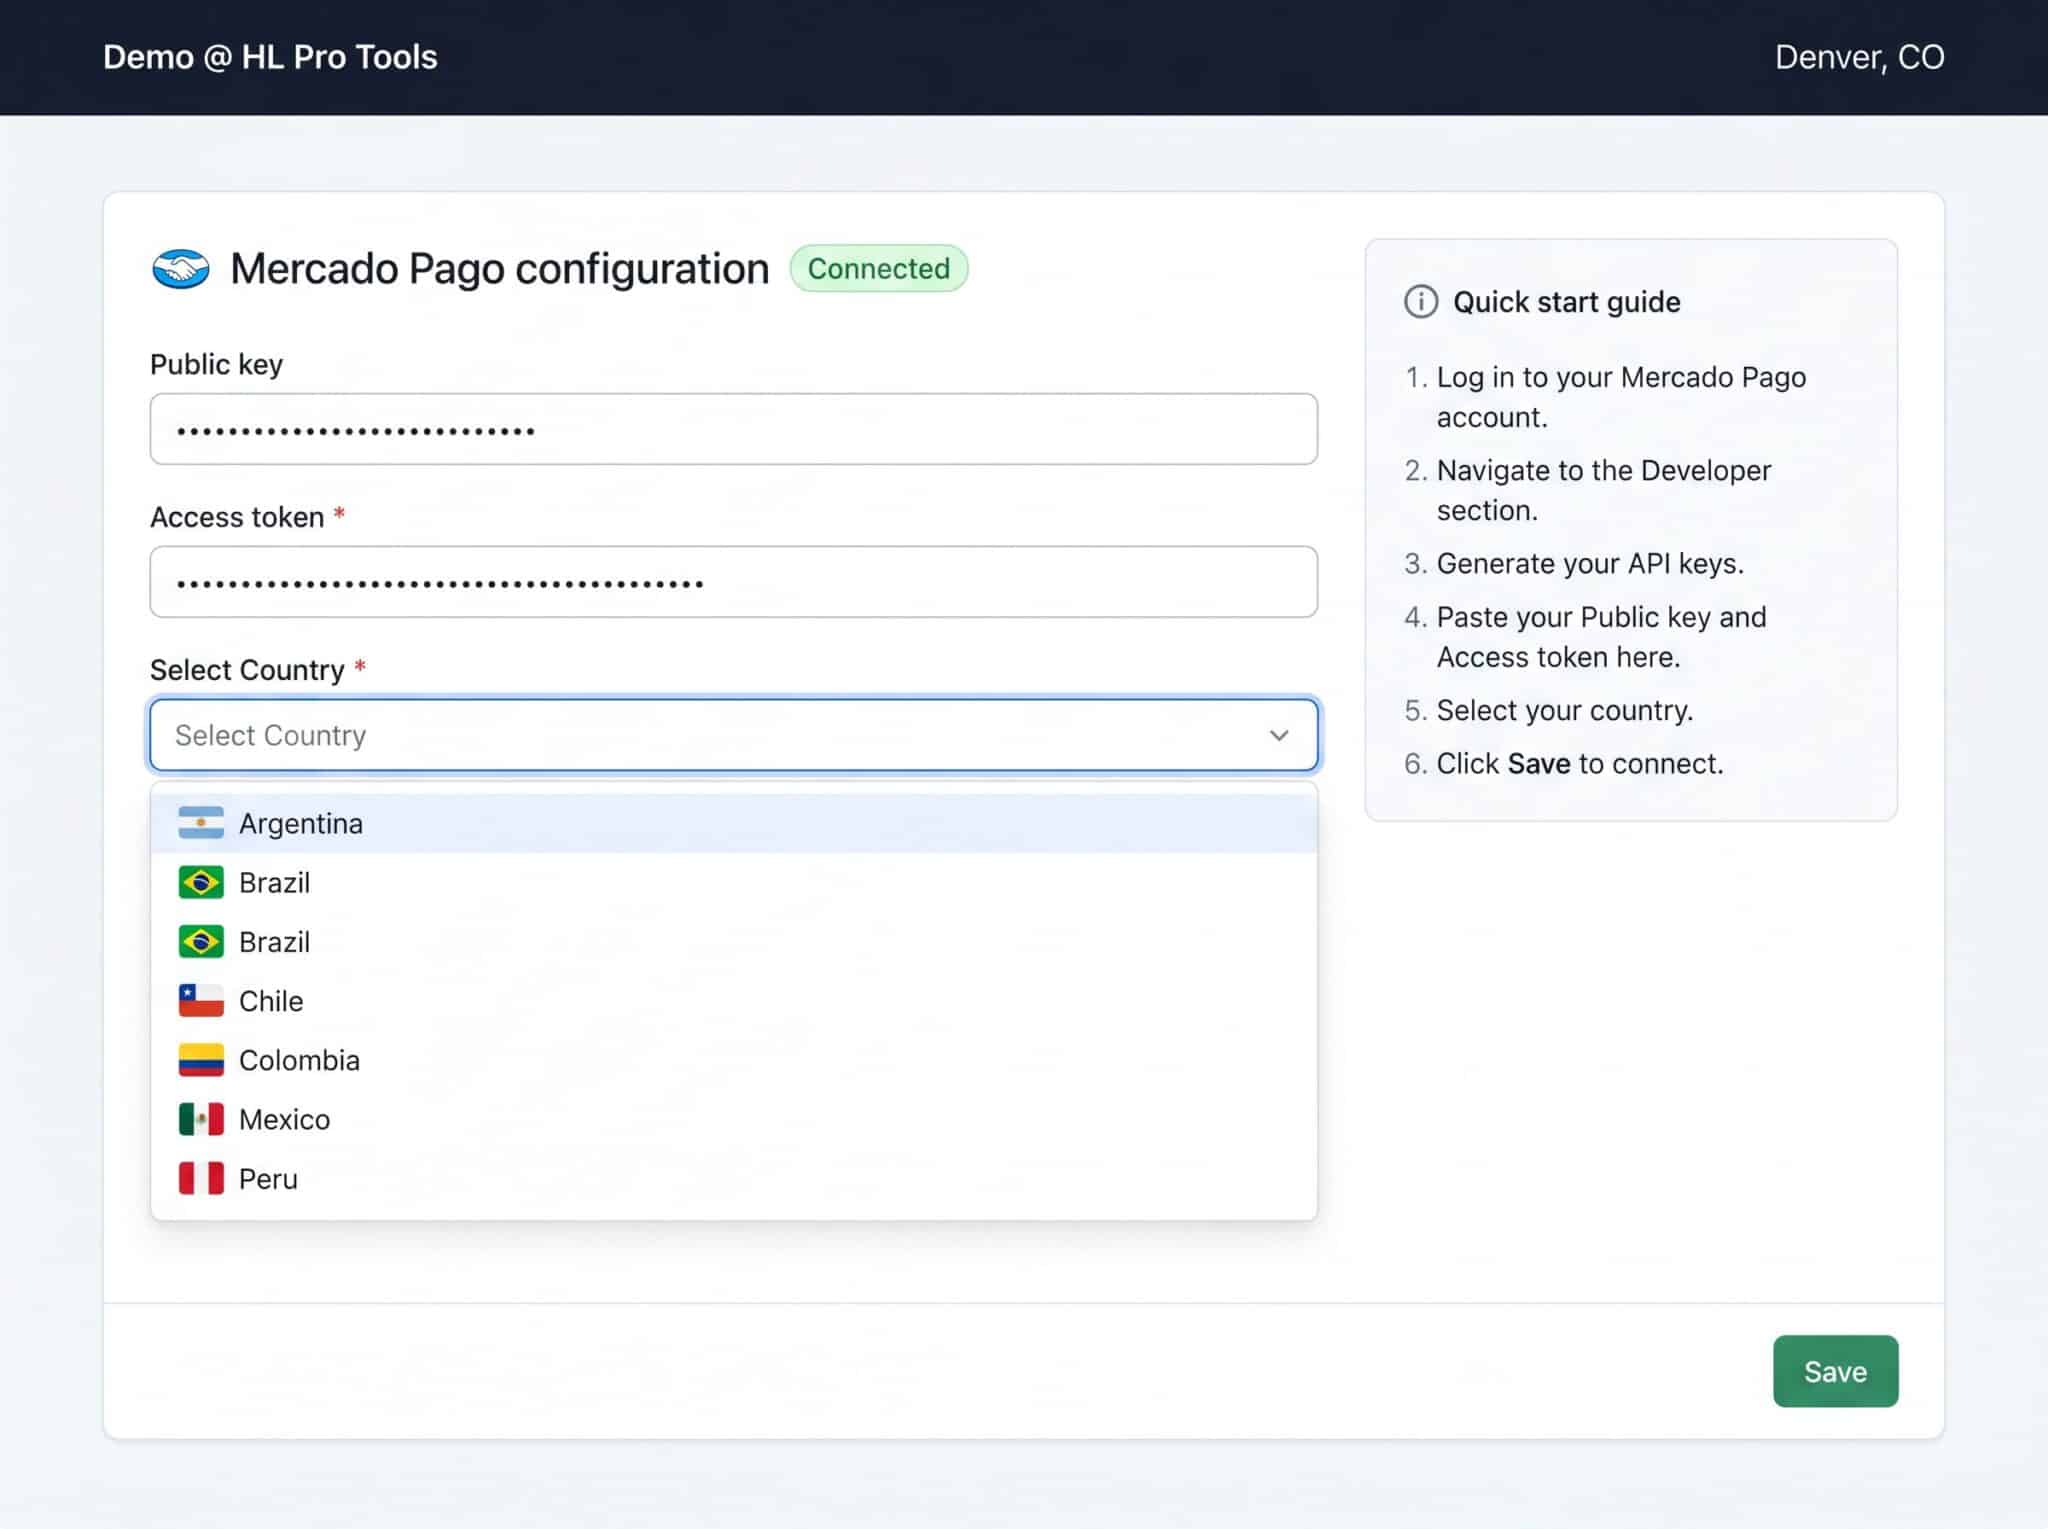Click the Argentina flag icon
The width and height of the screenshot is (2048, 1529).
click(x=201, y=823)
